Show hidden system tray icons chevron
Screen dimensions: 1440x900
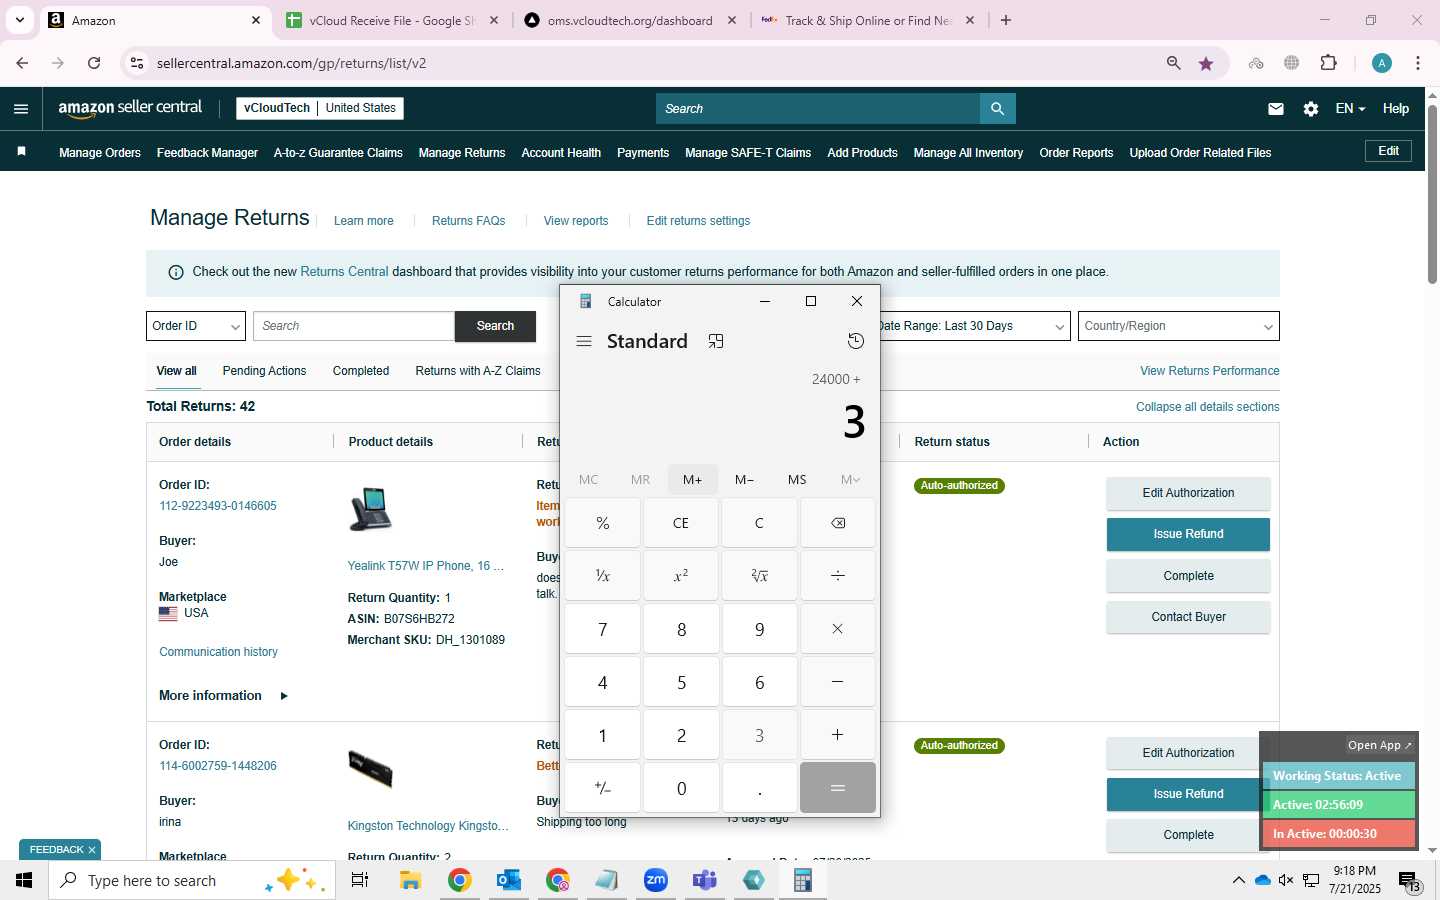(x=1238, y=881)
